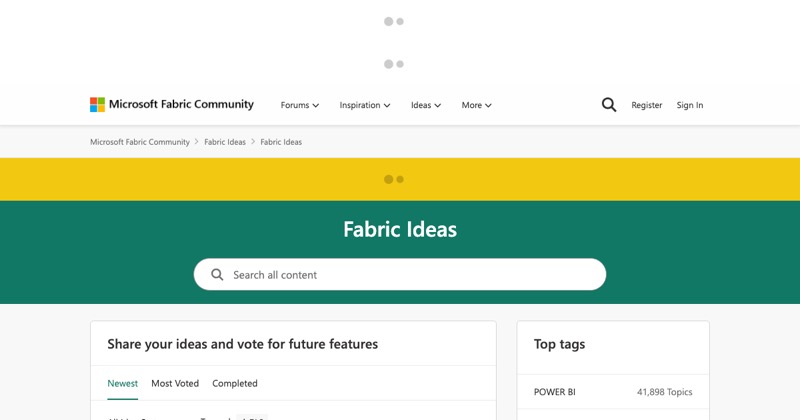This screenshot has height=420, width=800.
Task: Click 'Share your ideas and vote' heading
Action: pyautogui.click(x=242, y=344)
